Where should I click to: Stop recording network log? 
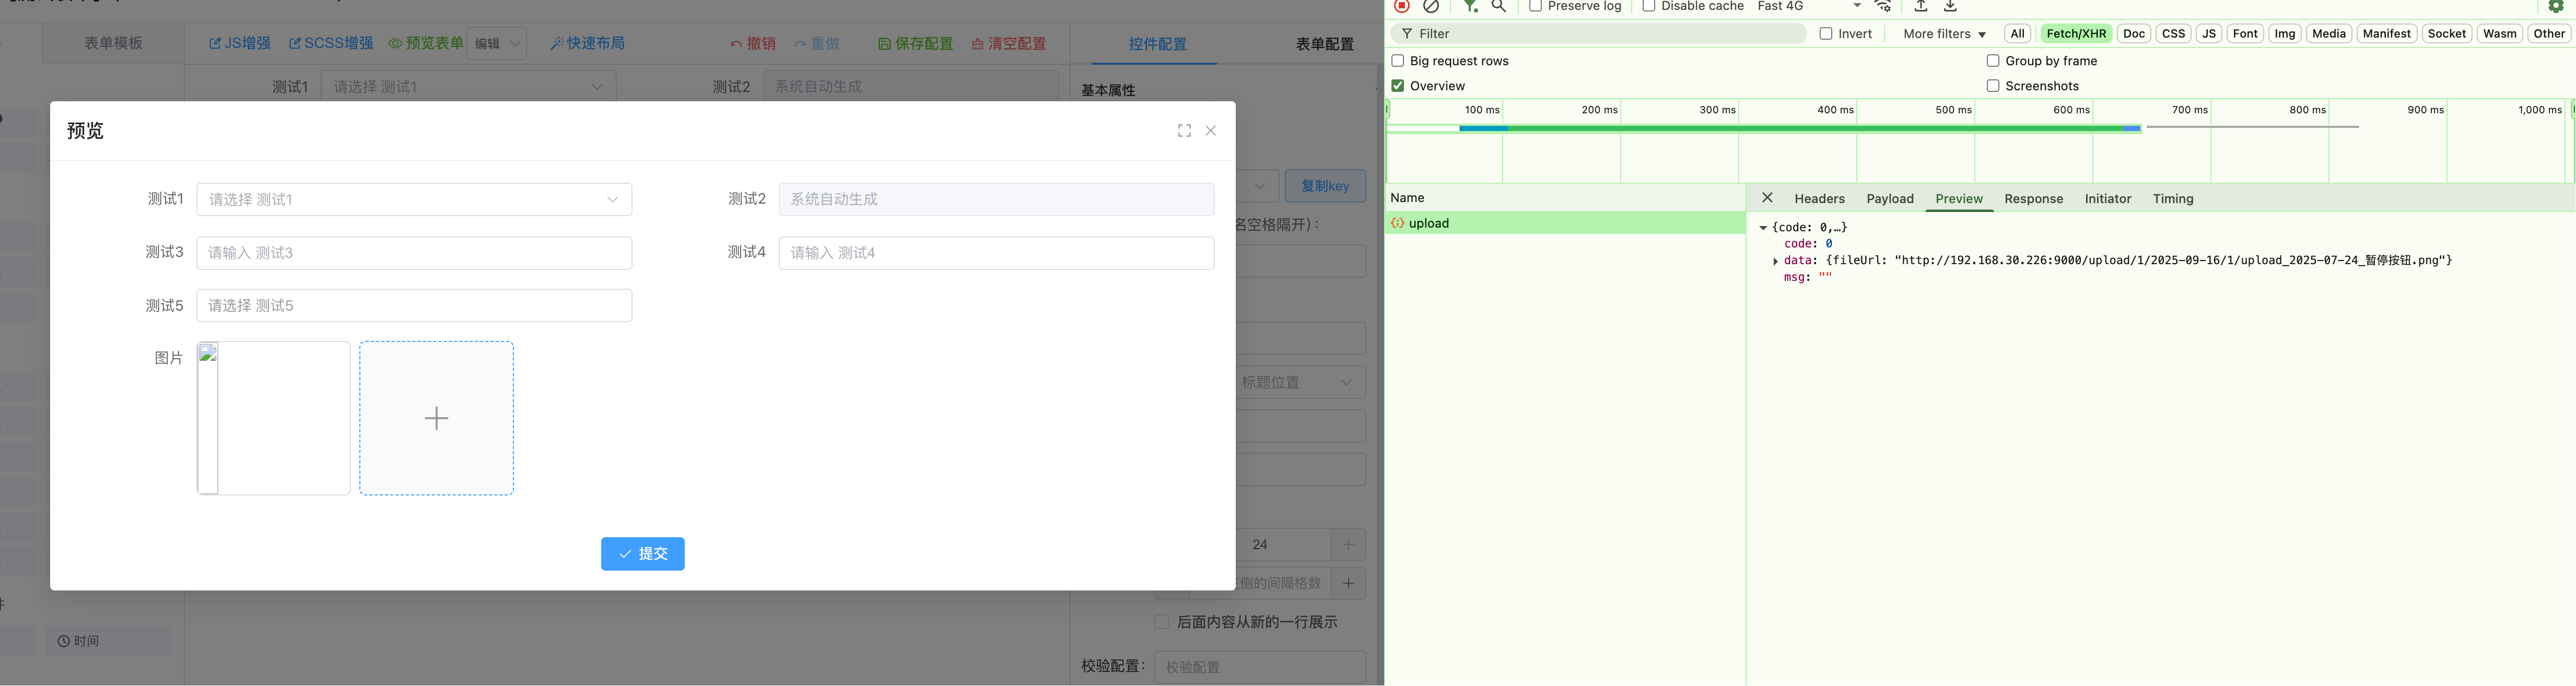[x=1402, y=6]
